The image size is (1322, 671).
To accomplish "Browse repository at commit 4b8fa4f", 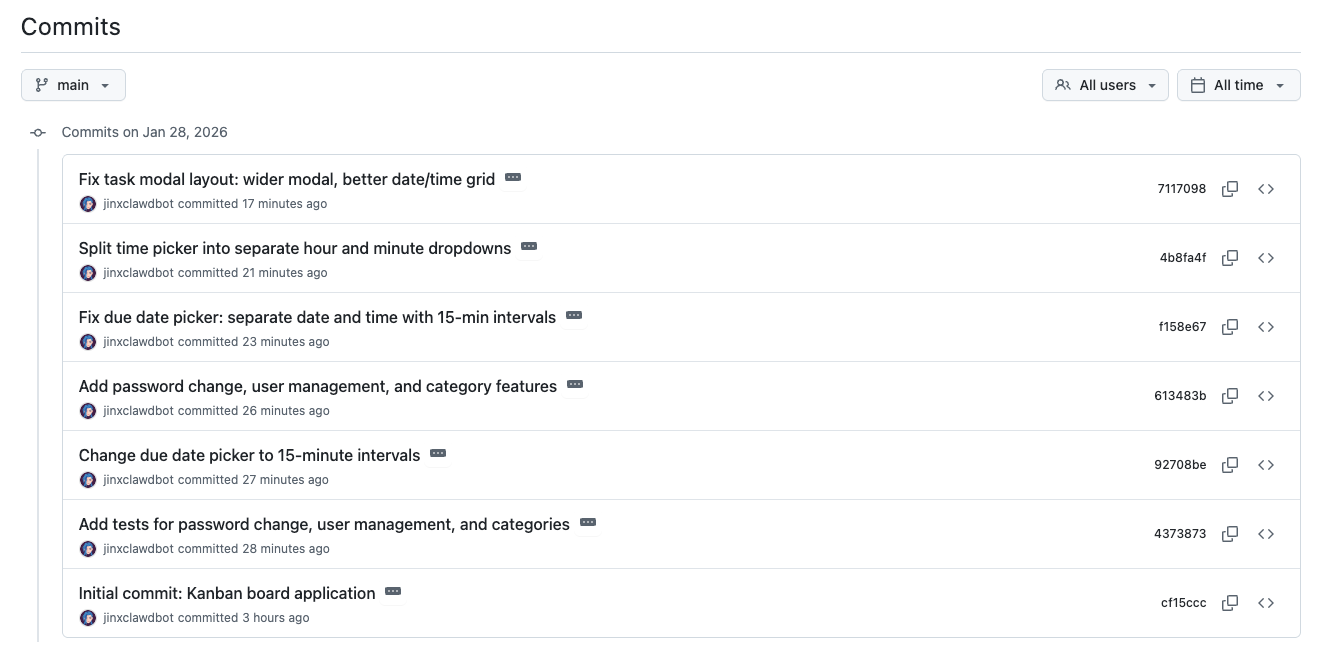I will coord(1266,258).
